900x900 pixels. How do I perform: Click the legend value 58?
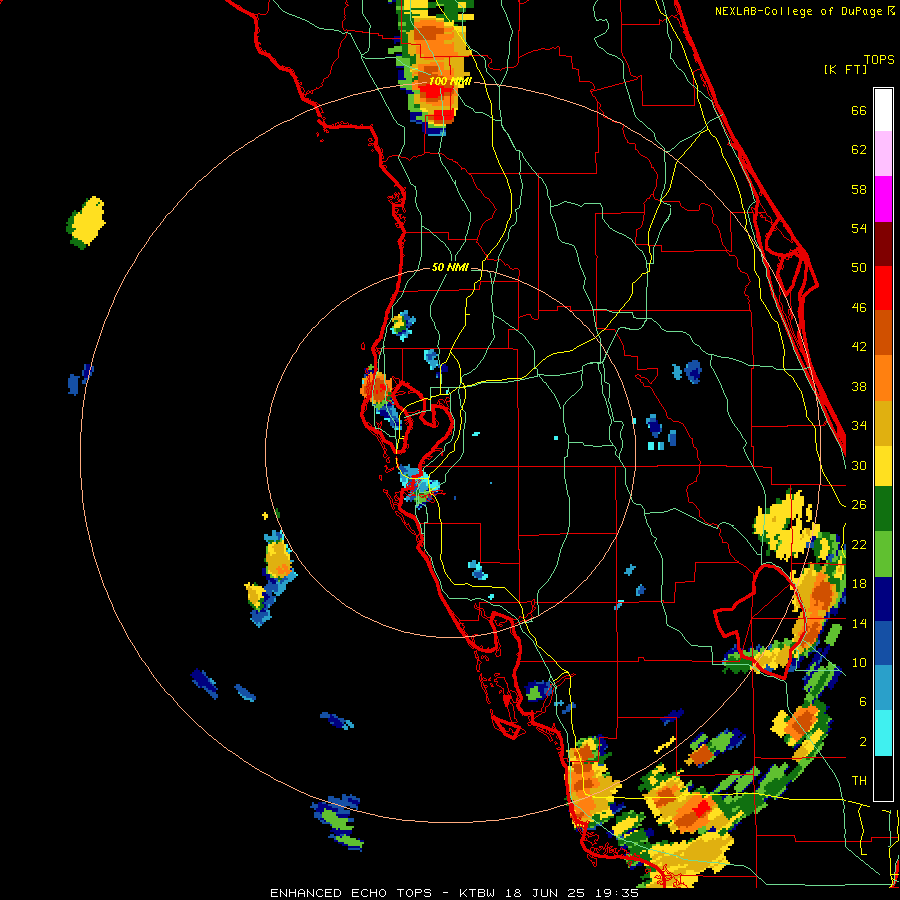click(x=859, y=190)
